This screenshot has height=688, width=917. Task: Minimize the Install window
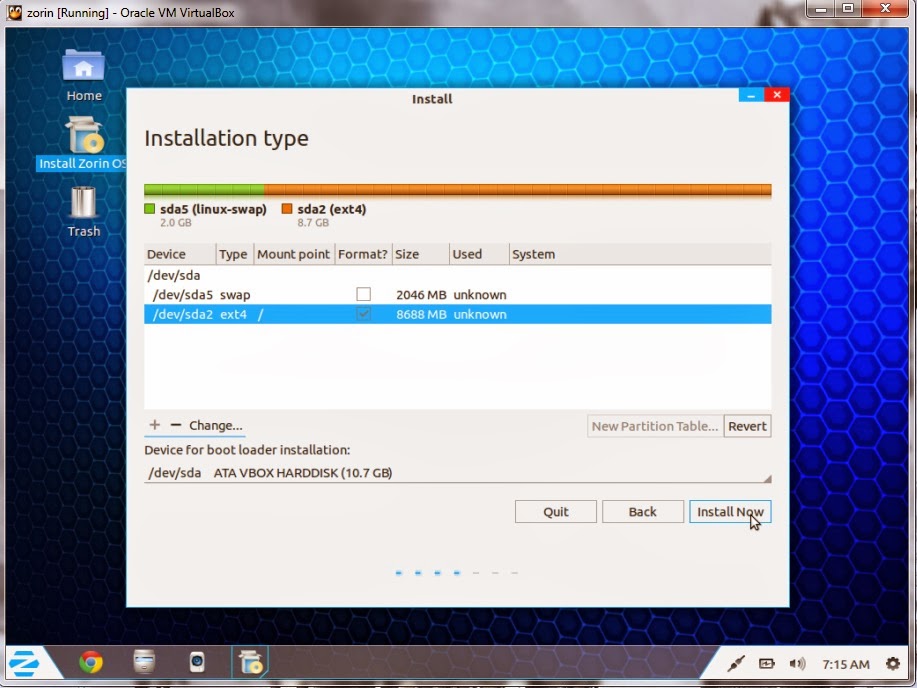(751, 95)
